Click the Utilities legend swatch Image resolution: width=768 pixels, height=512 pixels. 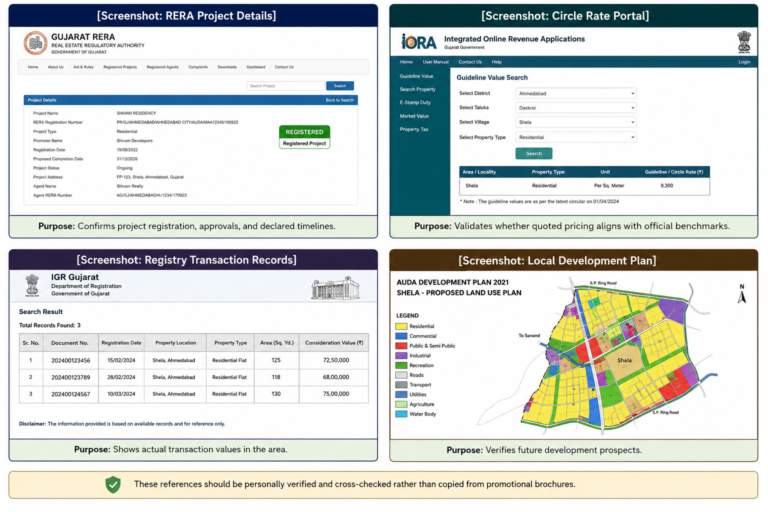(x=401, y=394)
